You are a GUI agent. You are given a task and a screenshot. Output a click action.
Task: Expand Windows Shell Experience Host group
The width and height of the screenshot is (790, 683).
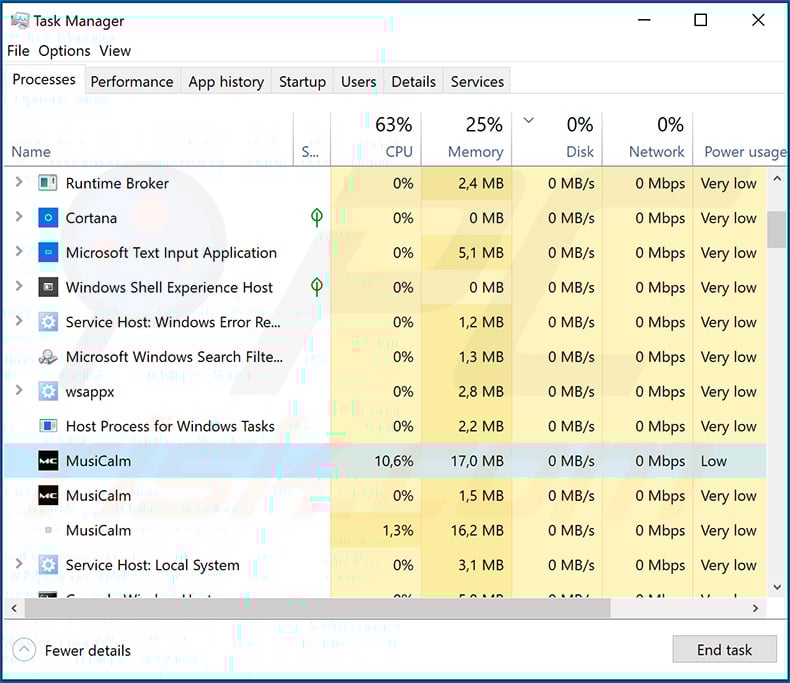pos(19,286)
